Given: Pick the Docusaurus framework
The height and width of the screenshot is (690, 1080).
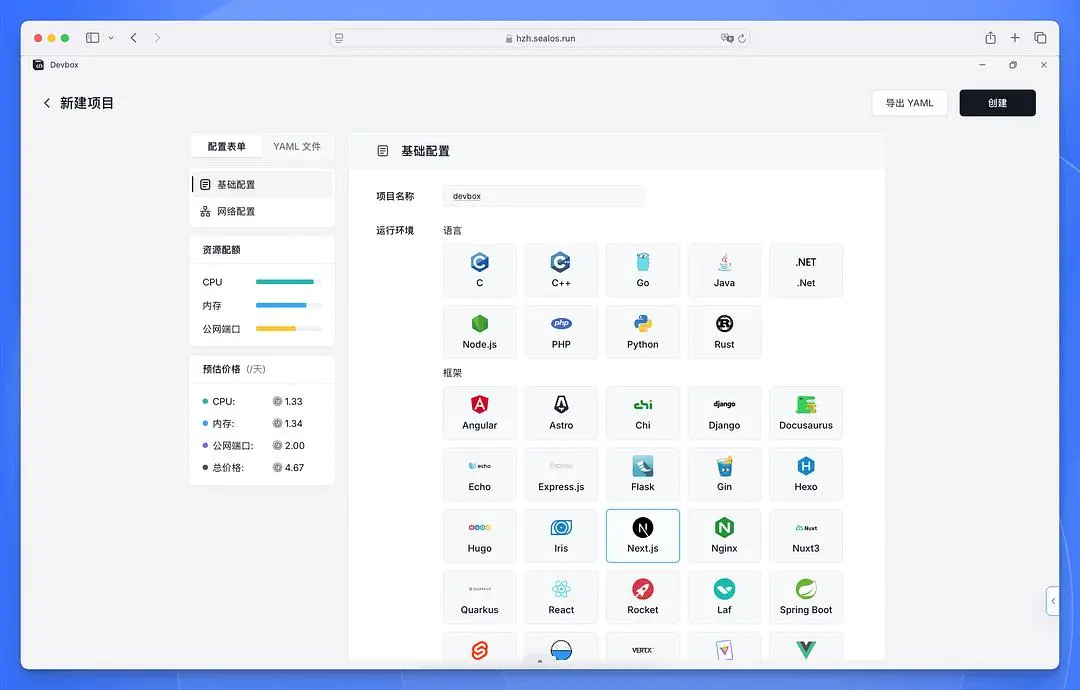Looking at the screenshot, I should point(806,412).
